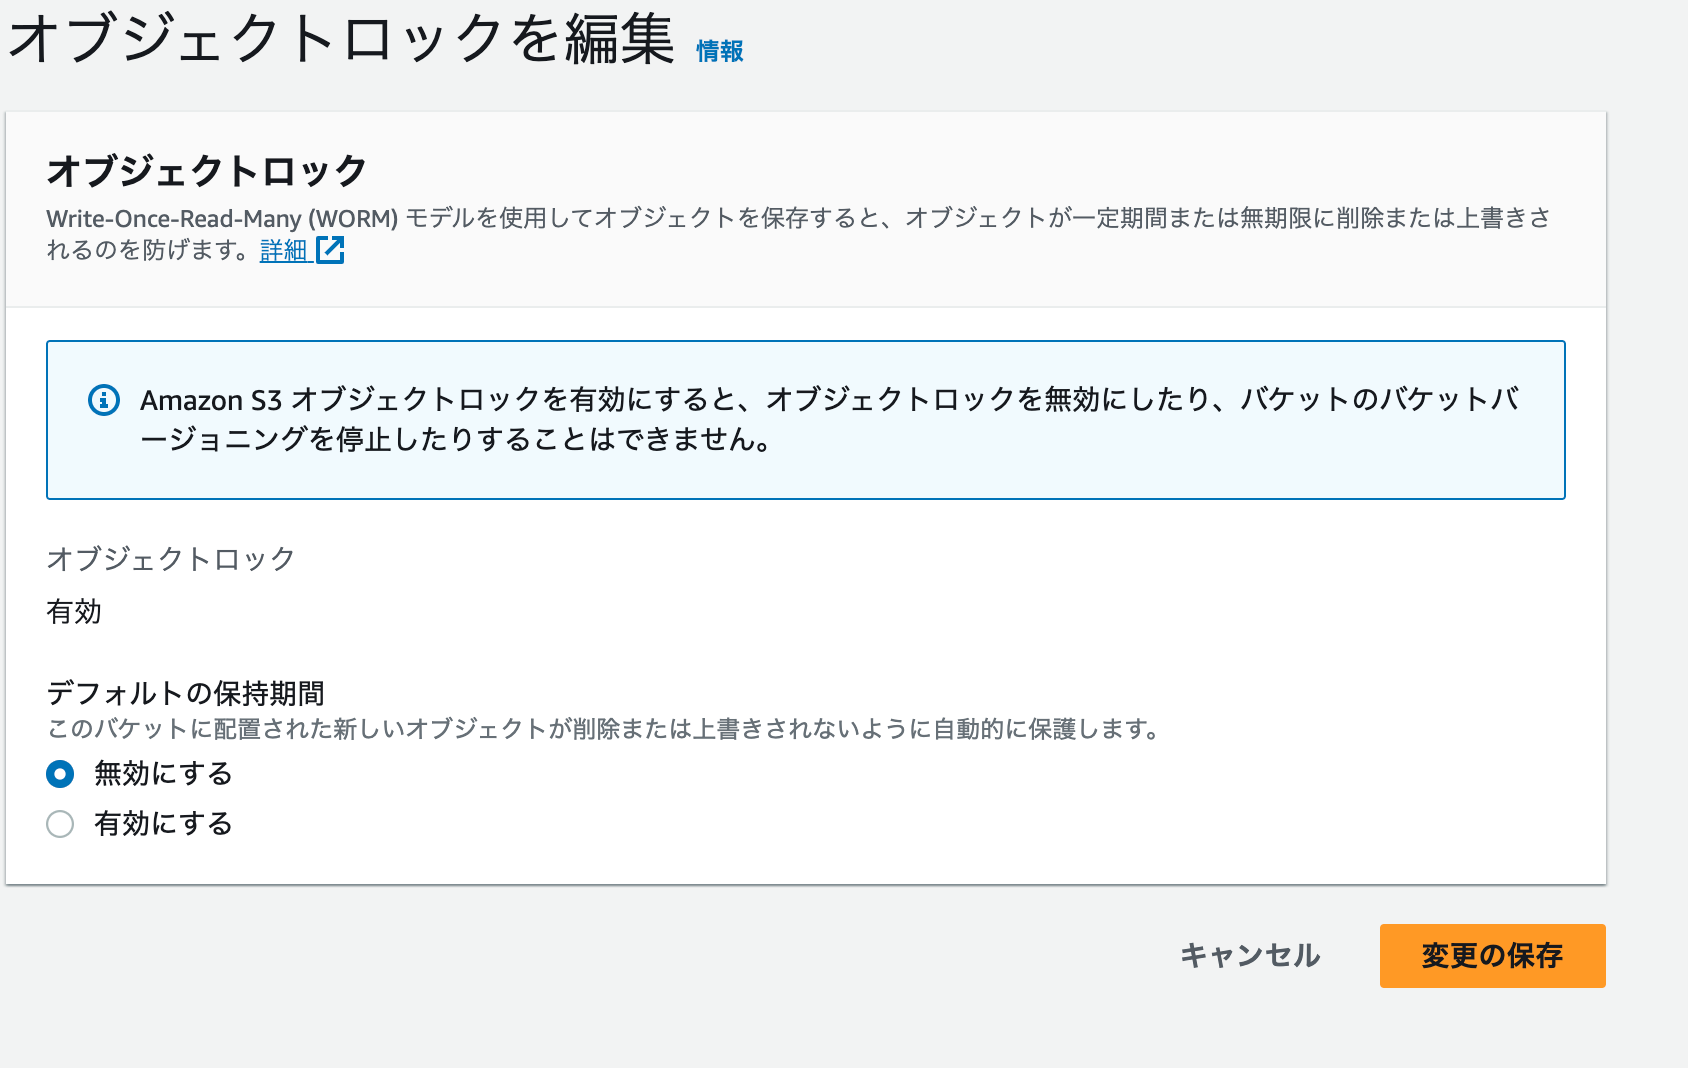The image size is (1688, 1068).
Task: Click the 有効 status text
Action: pyautogui.click(x=71, y=611)
